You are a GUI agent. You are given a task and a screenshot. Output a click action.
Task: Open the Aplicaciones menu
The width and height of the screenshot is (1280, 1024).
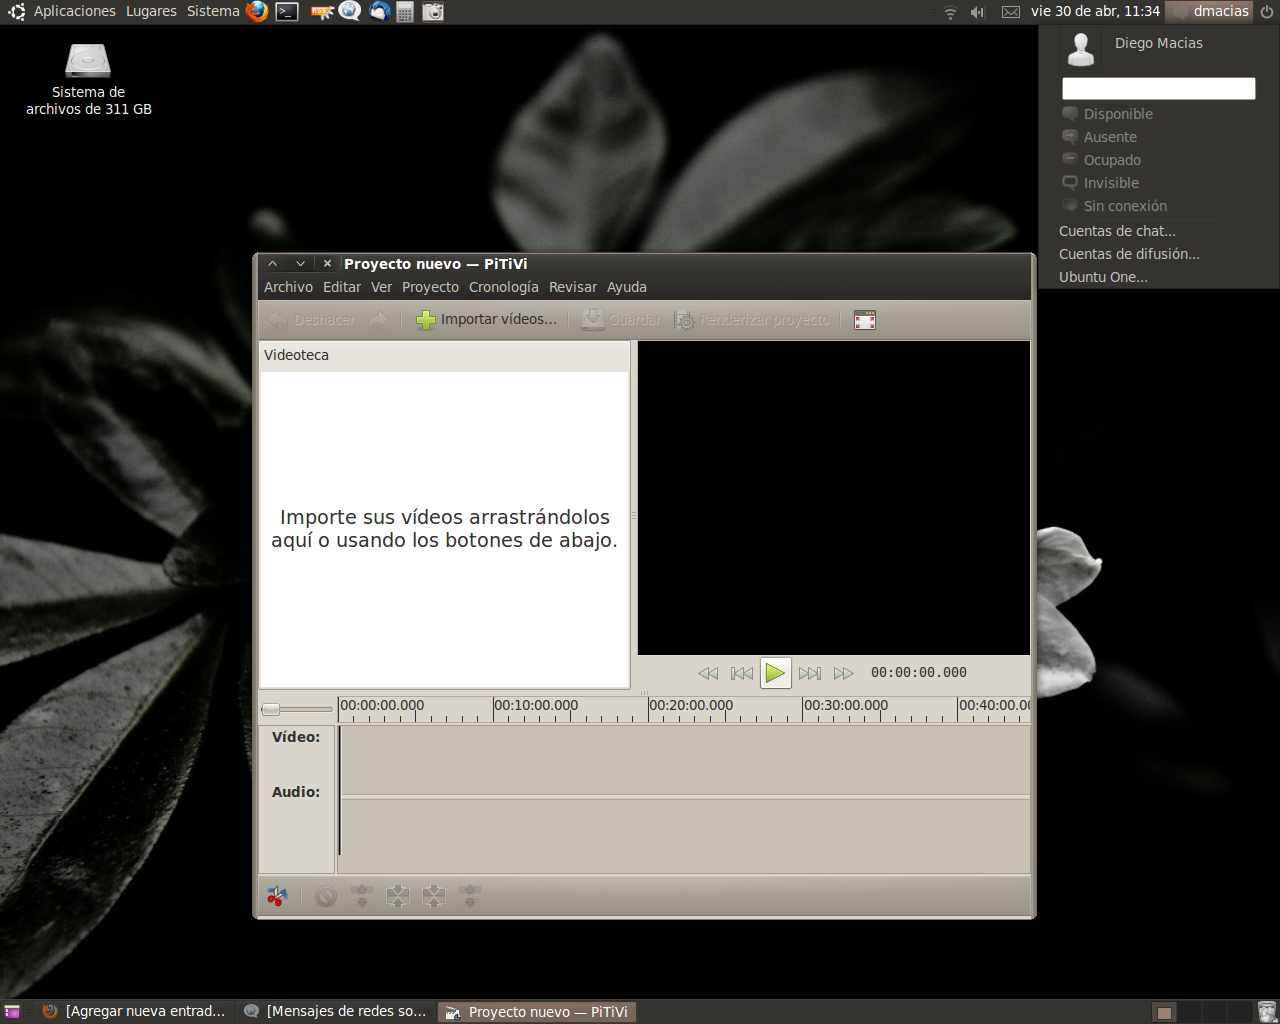click(x=74, y=11)
